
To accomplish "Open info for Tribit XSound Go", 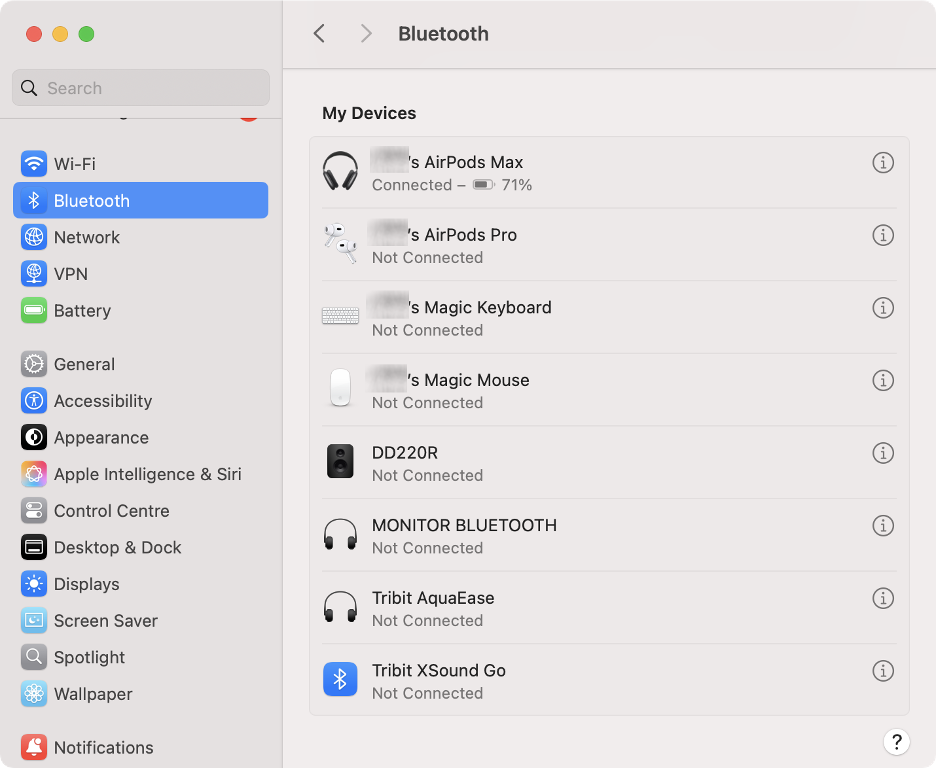I will click(883, 671).
